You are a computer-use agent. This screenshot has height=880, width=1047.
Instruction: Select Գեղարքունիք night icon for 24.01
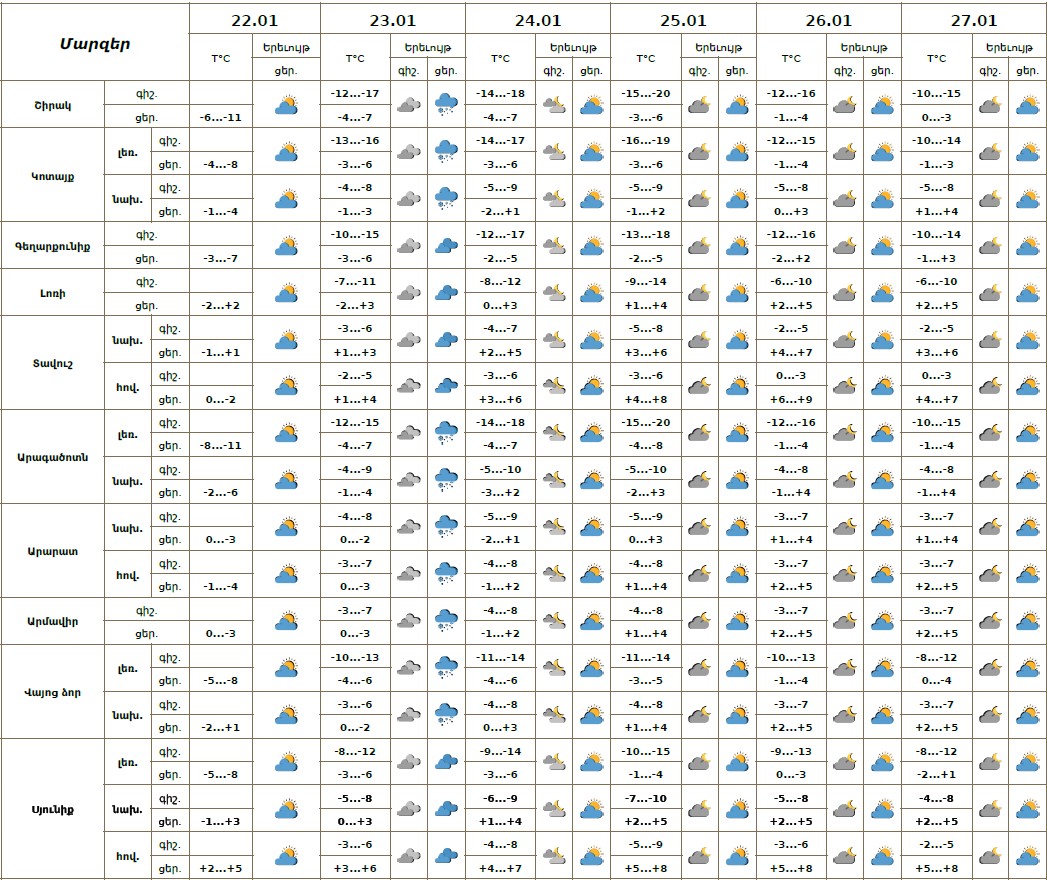tap(553, 246)
